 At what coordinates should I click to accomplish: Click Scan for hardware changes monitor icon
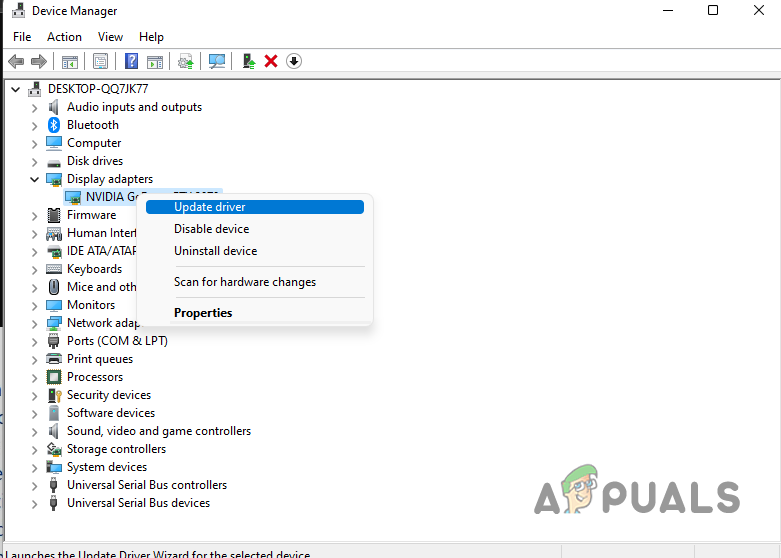coord(217,62)
